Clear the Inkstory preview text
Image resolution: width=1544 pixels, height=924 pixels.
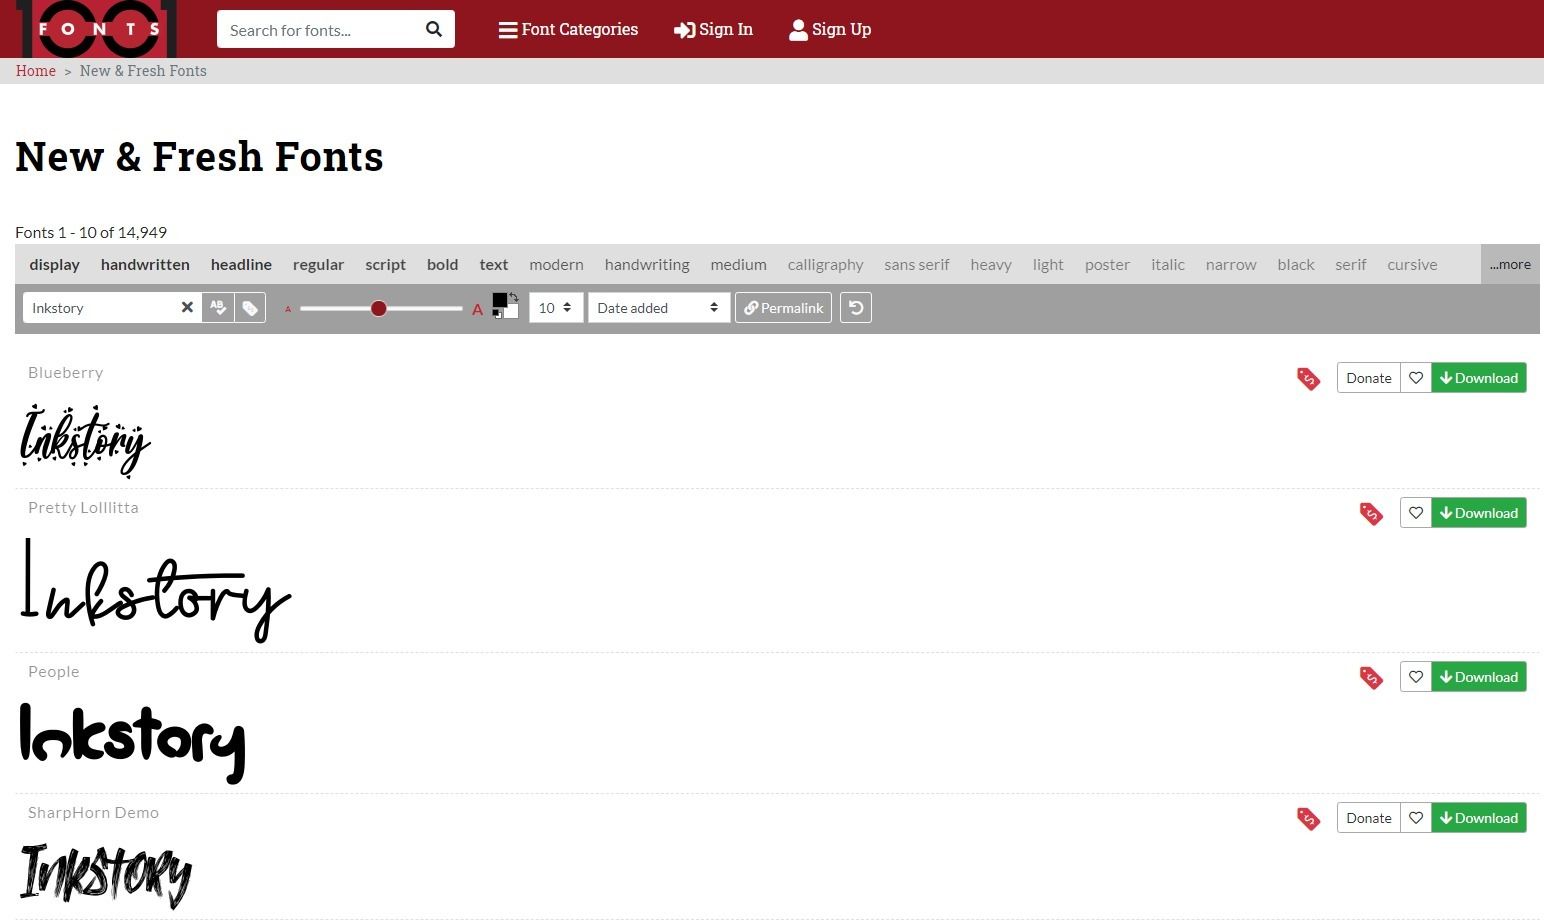pos(187,308)
